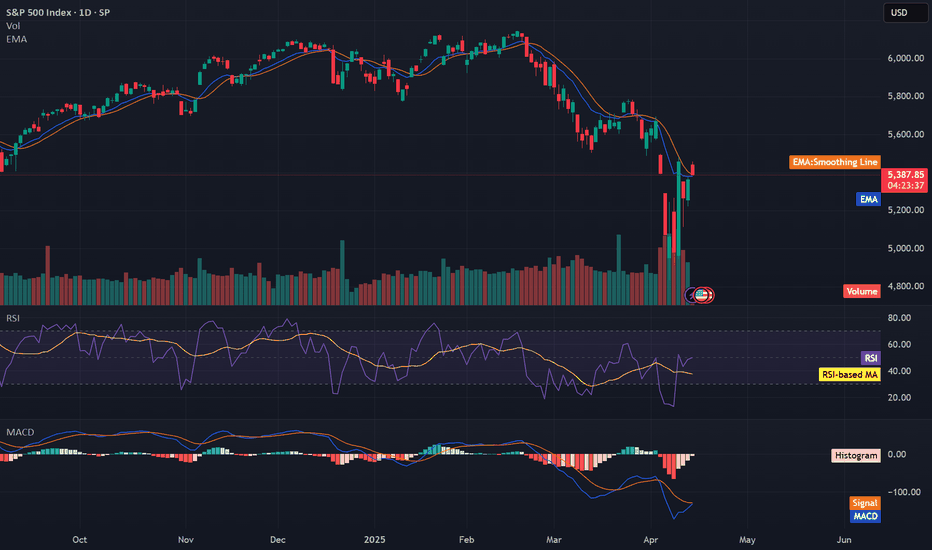Click the 6,000.00 price scale value
Viewport: 932px width, 550px height.
(x=906, y=58)
